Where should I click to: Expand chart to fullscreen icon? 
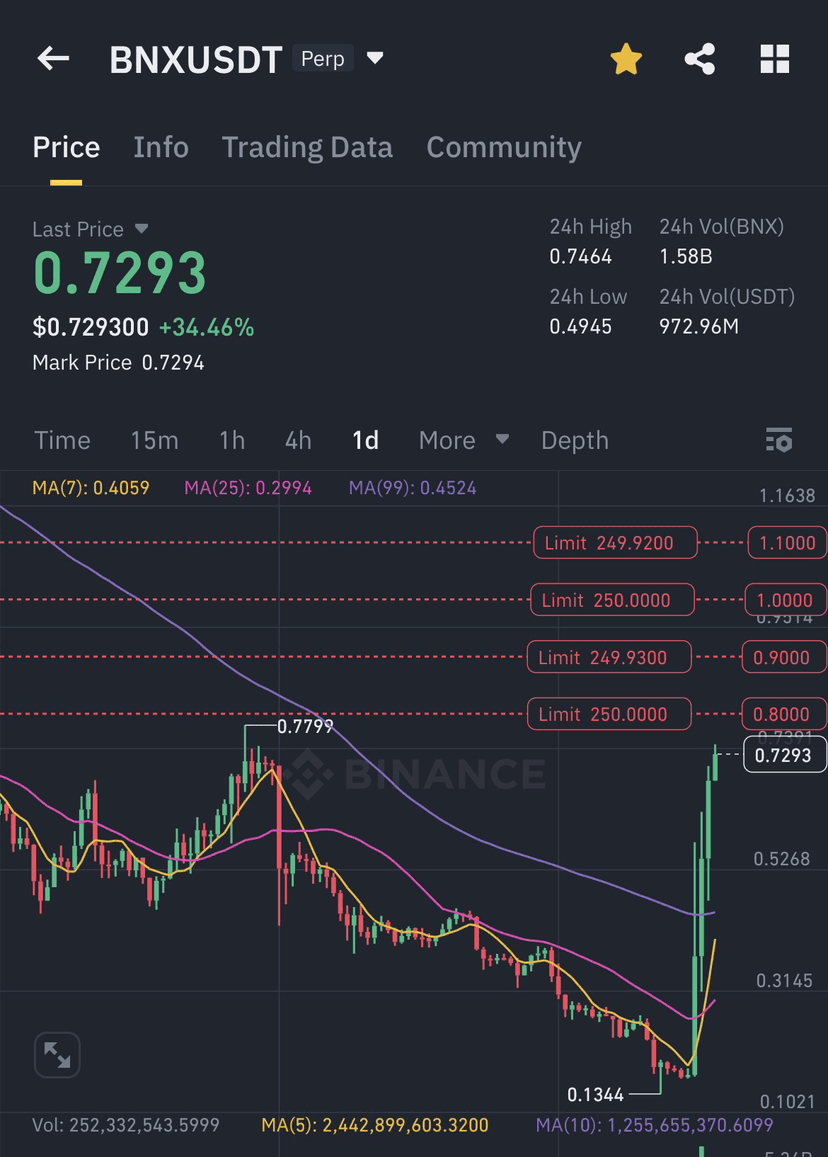pos(57,1054)
